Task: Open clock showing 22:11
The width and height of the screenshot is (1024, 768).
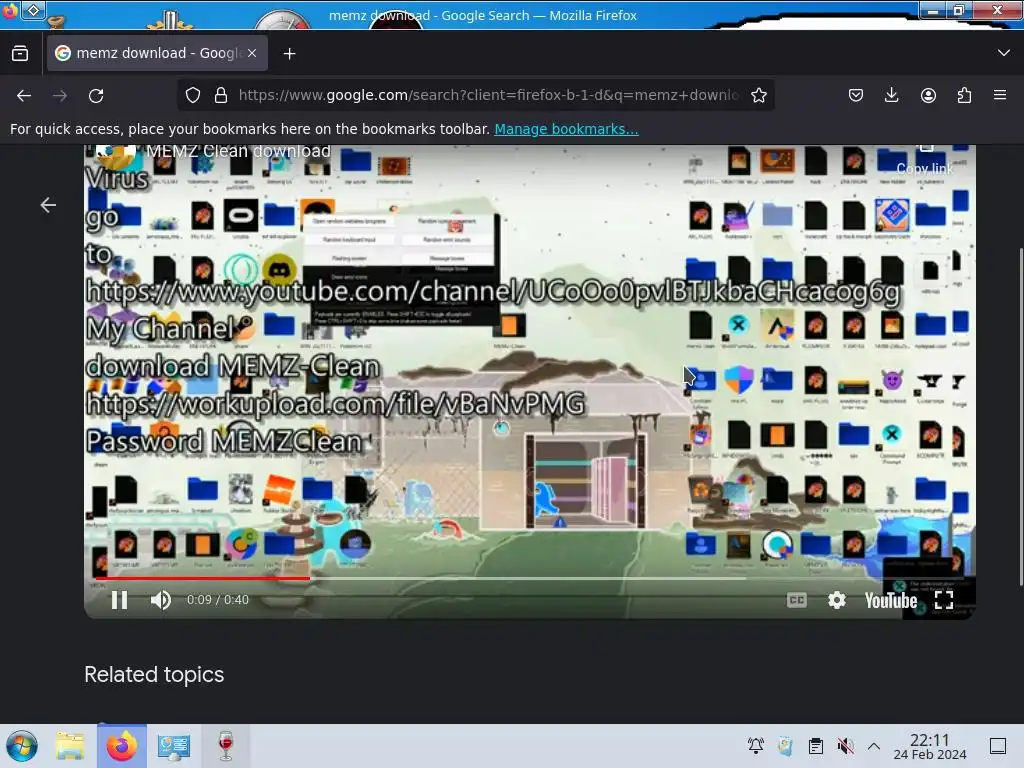Action: [930, 746]
